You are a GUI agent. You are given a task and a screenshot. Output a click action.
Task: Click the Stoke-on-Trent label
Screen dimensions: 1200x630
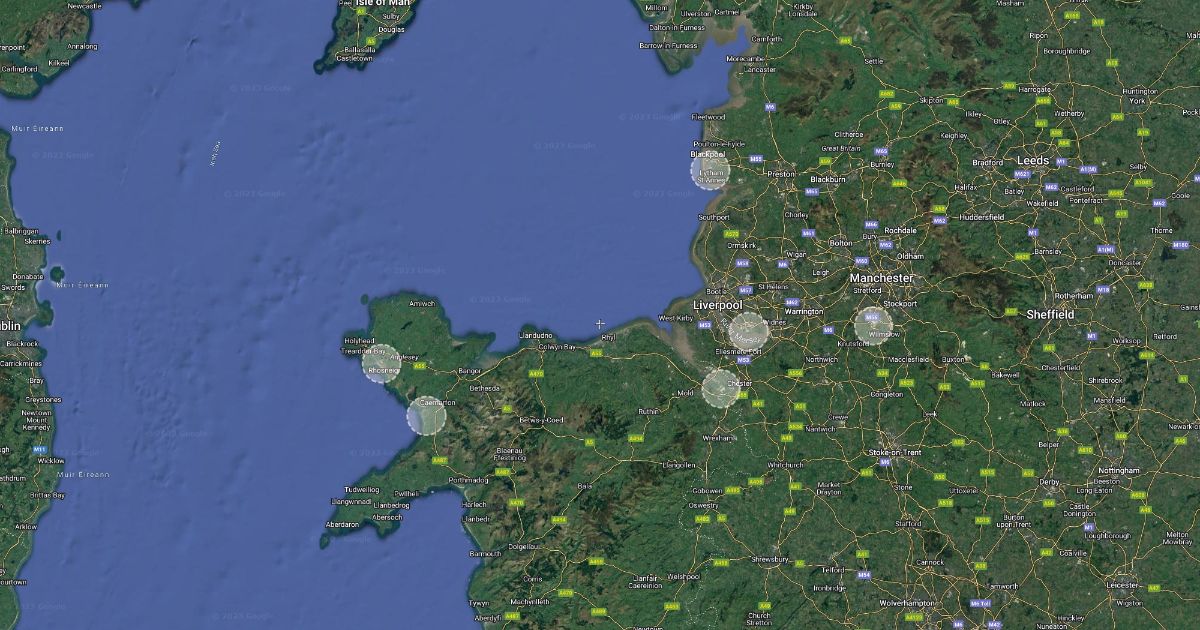(894, 453)
